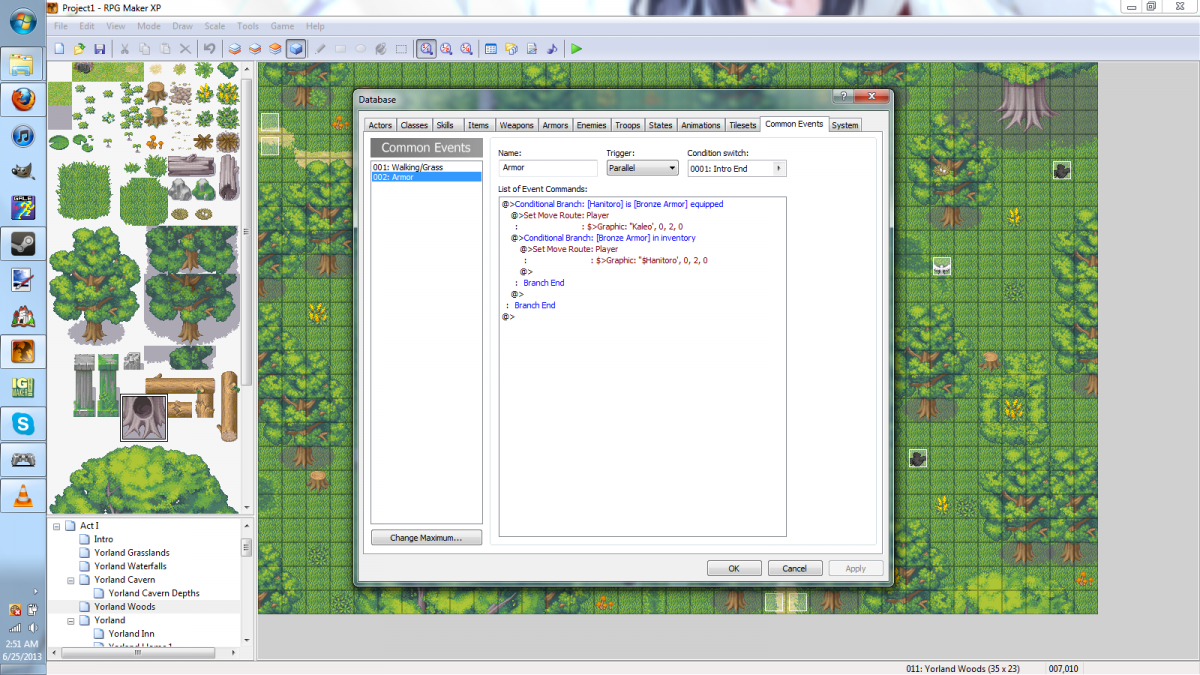Collapse the Yorland Cavern tree node

pyautogui.click(x=71, y=580)
